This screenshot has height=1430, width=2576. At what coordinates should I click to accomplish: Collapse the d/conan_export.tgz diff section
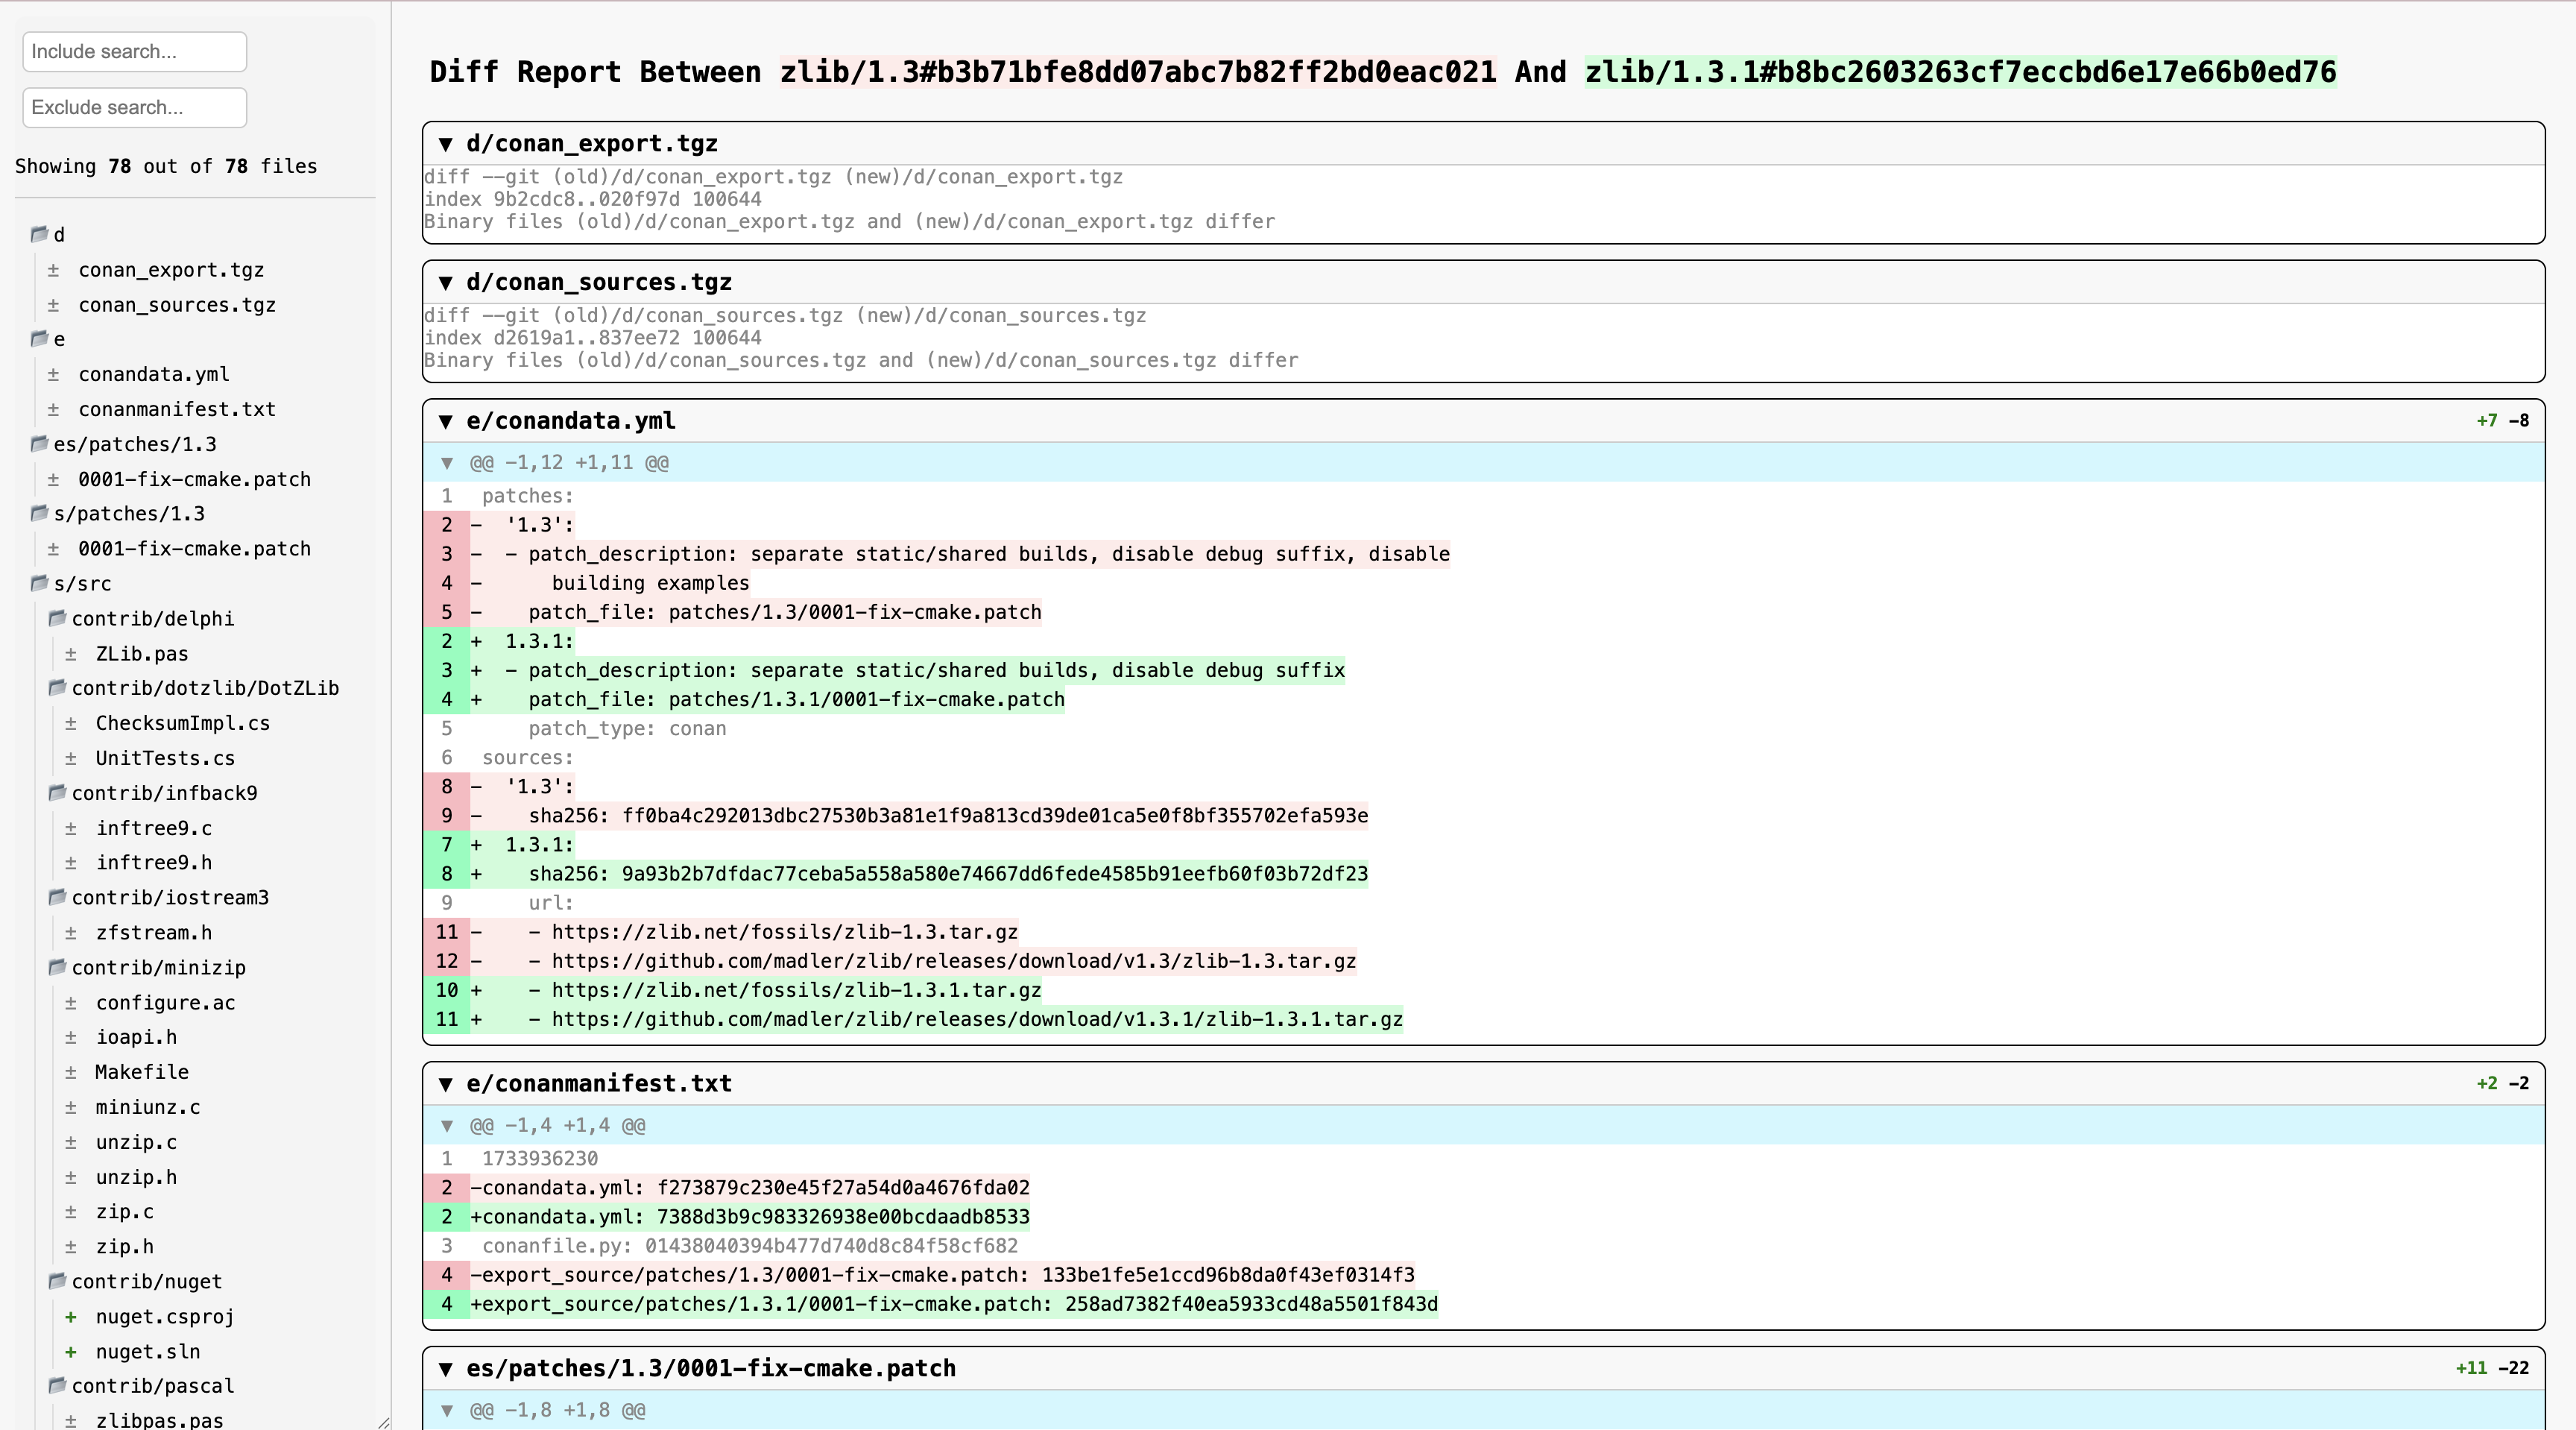point(446,143)
